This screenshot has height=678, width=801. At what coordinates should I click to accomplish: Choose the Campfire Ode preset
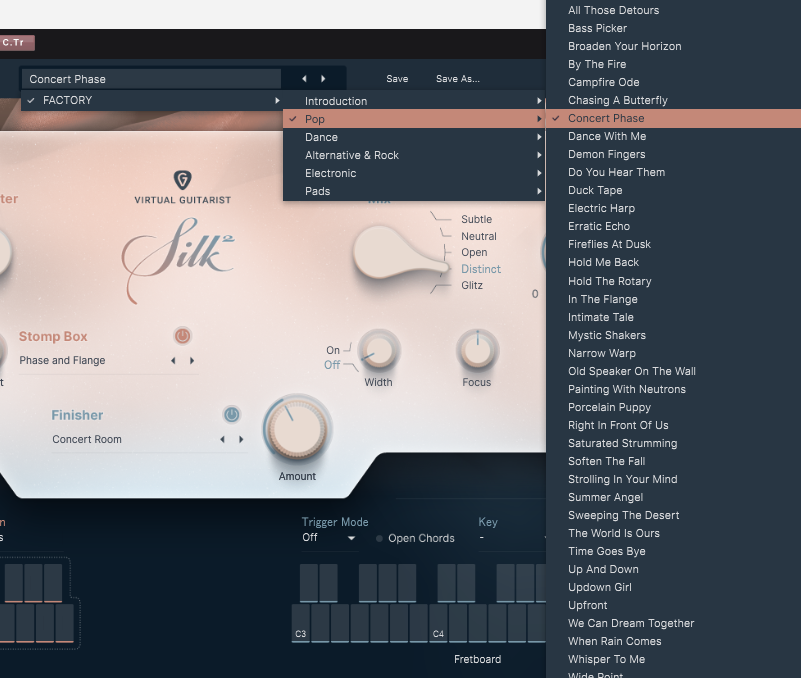point(673,82)
